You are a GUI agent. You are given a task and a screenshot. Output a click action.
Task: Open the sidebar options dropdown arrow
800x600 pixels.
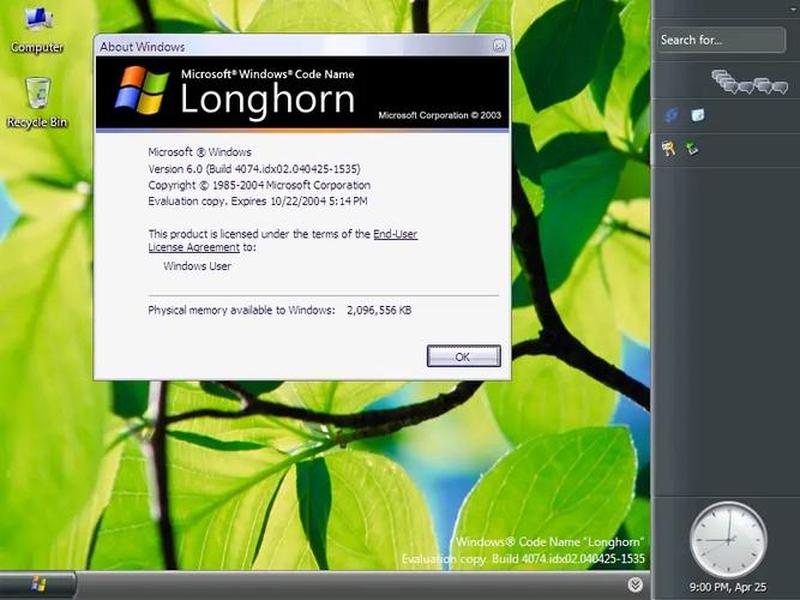point(795,9)
